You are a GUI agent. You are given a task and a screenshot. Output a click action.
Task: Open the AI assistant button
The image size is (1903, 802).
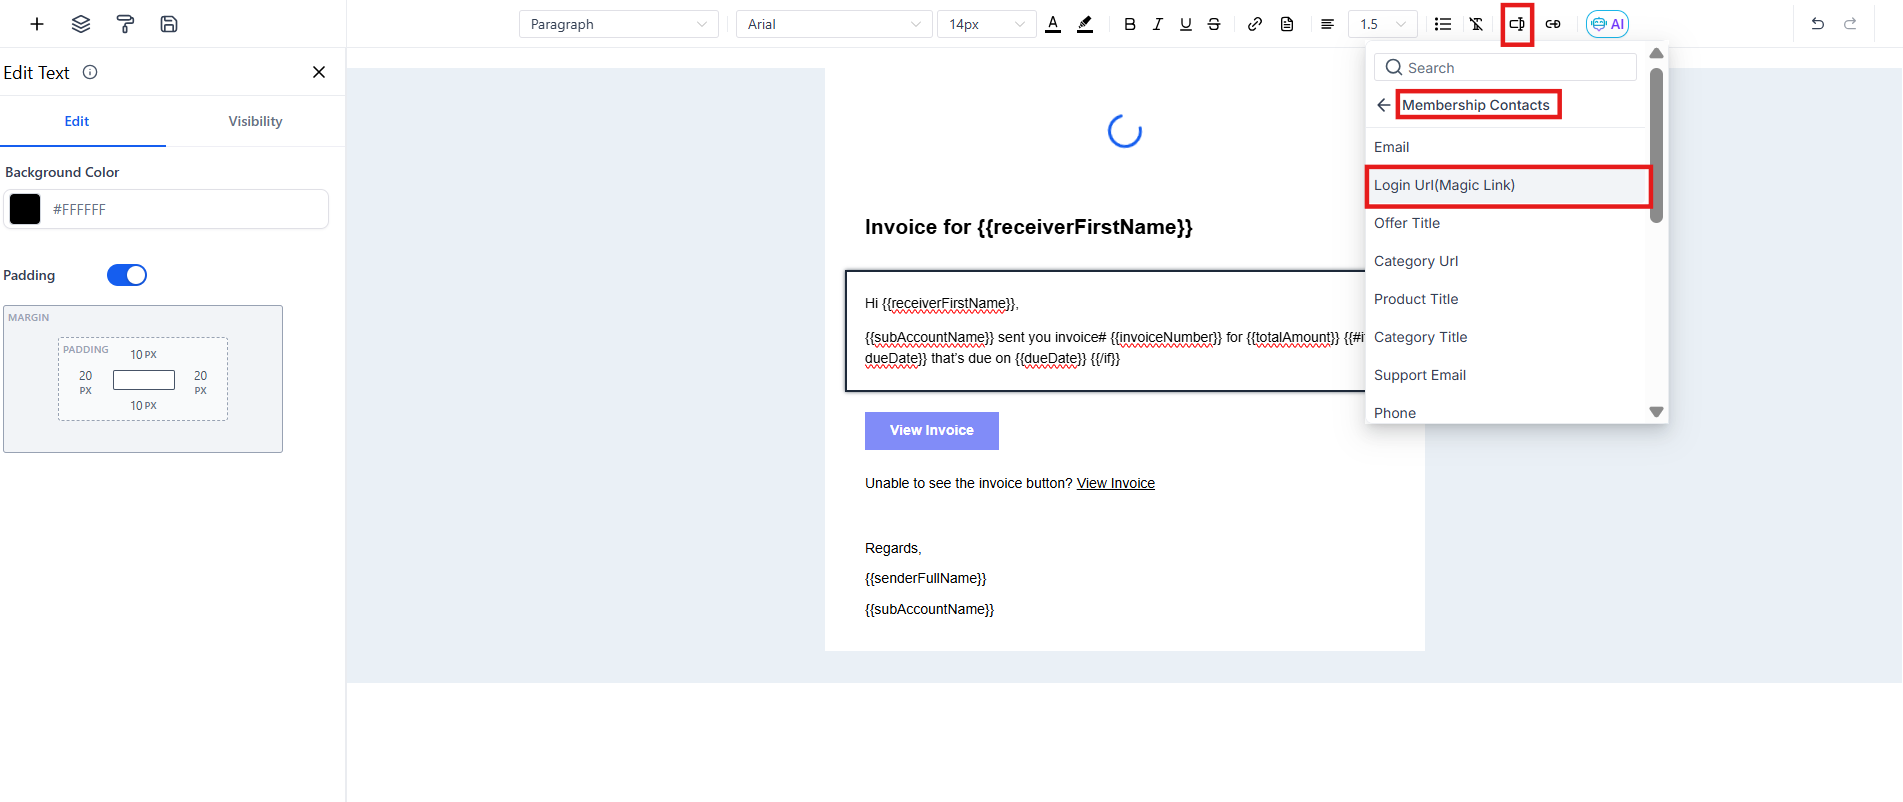[1607, 24]
